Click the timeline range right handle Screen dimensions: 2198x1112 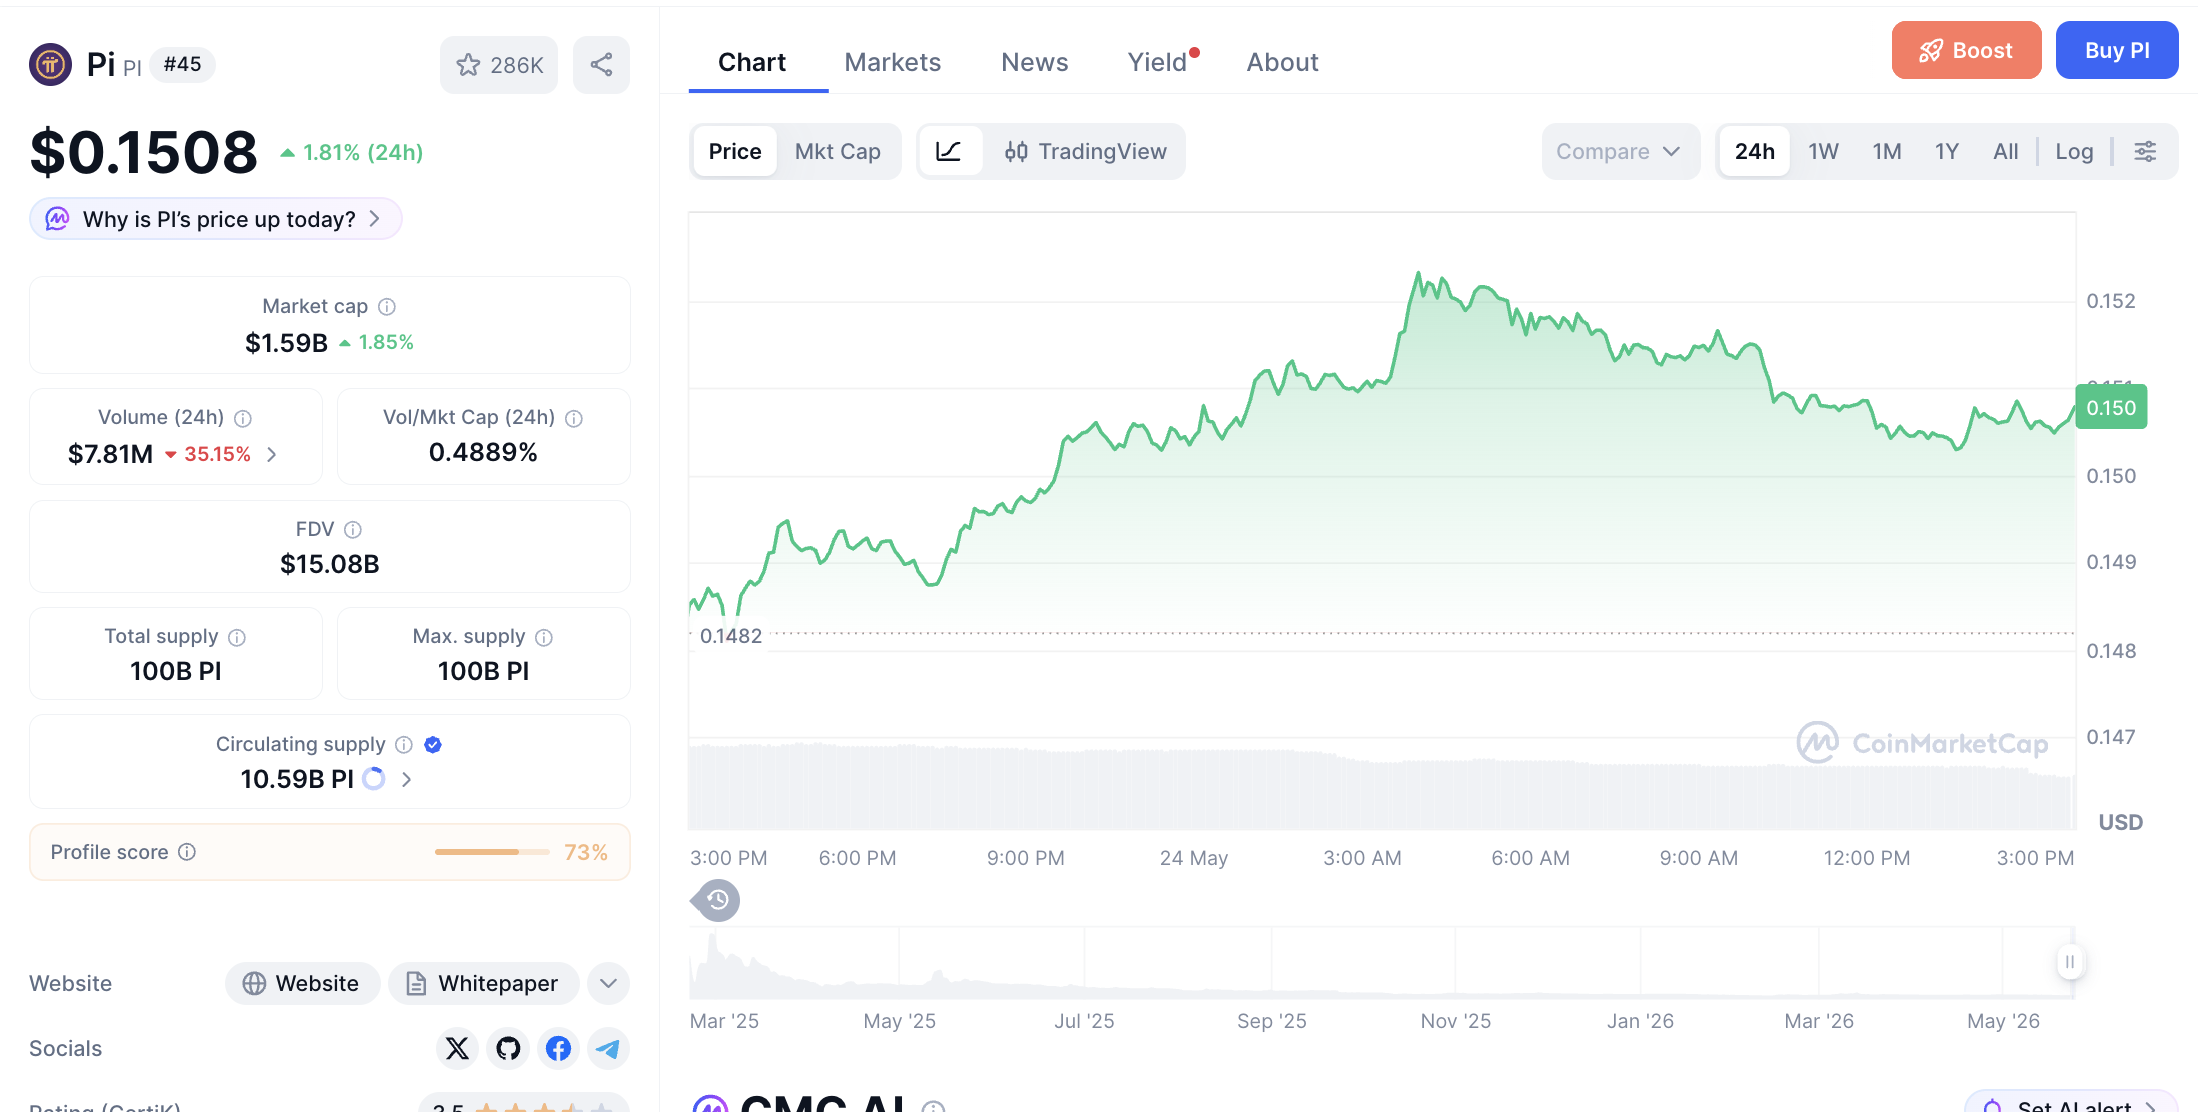pyautogui.click(x=2070, y=962)
